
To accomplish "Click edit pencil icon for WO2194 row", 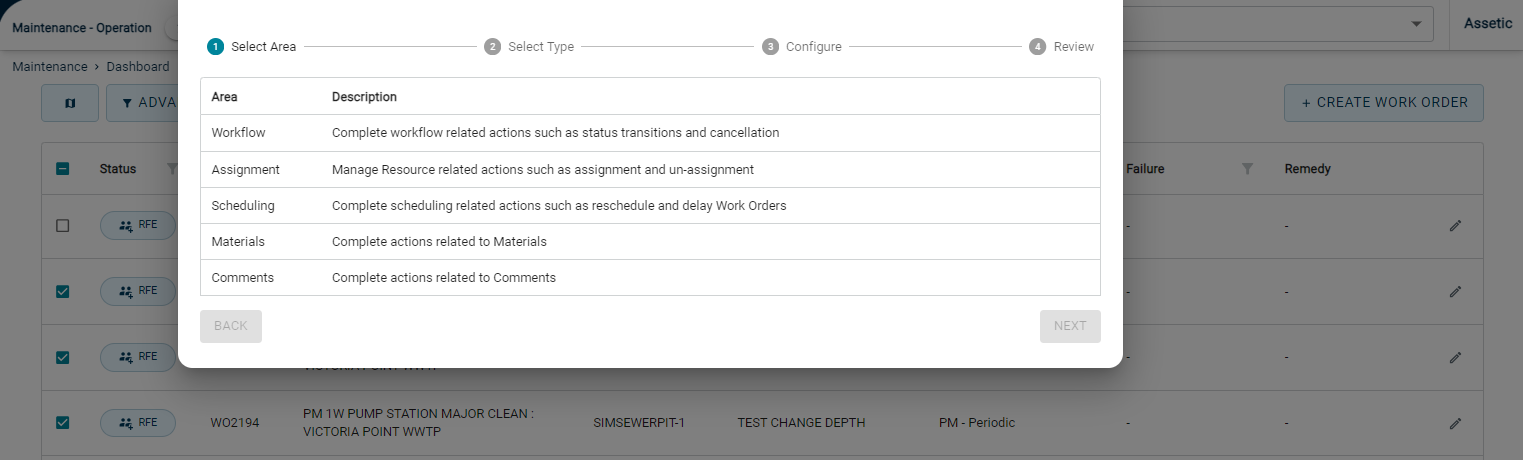I will (1455, 423).
